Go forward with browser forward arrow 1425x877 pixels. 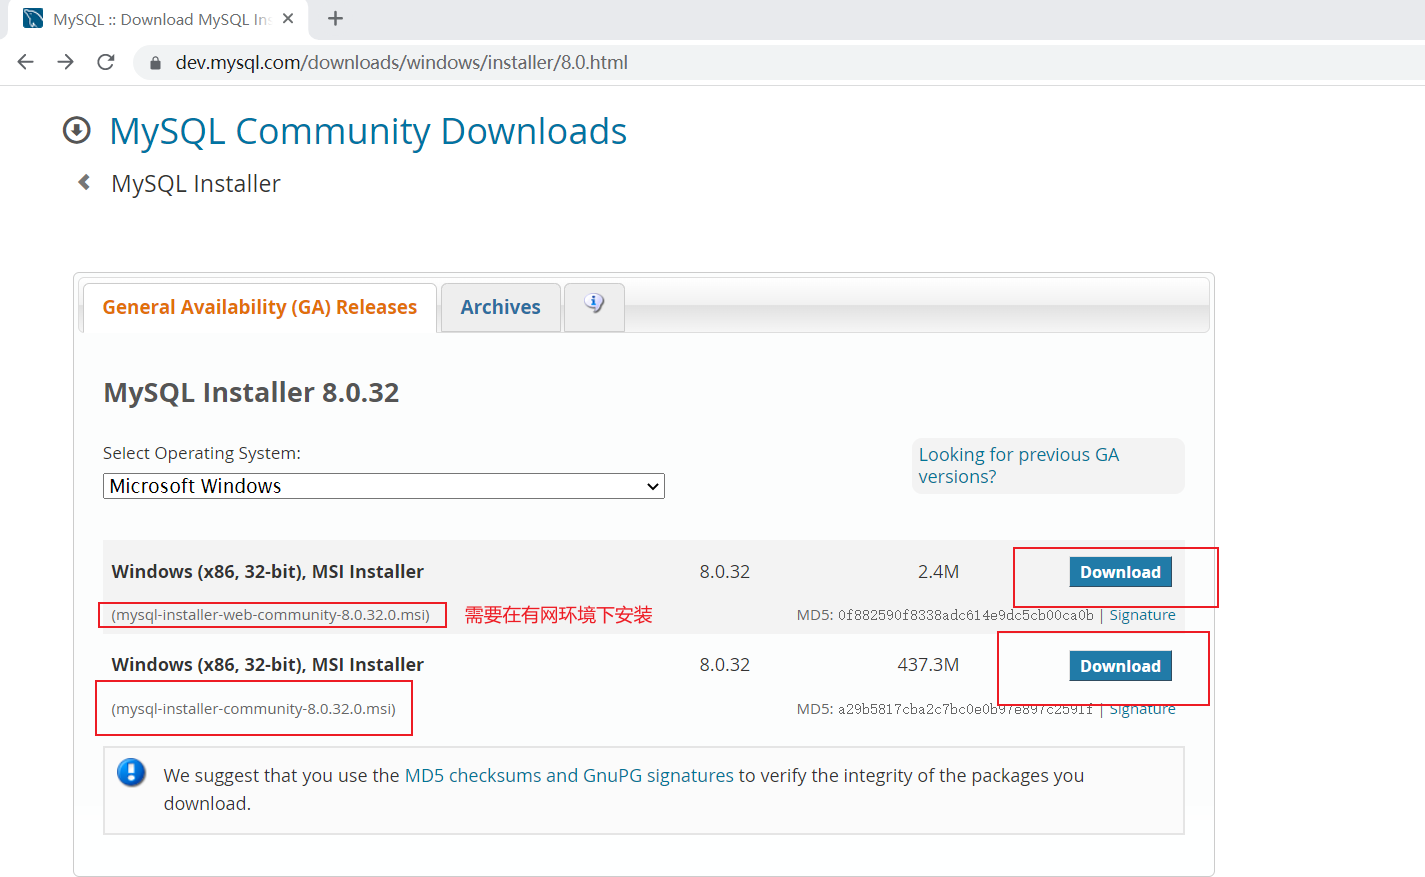click(x=66, y=62)
